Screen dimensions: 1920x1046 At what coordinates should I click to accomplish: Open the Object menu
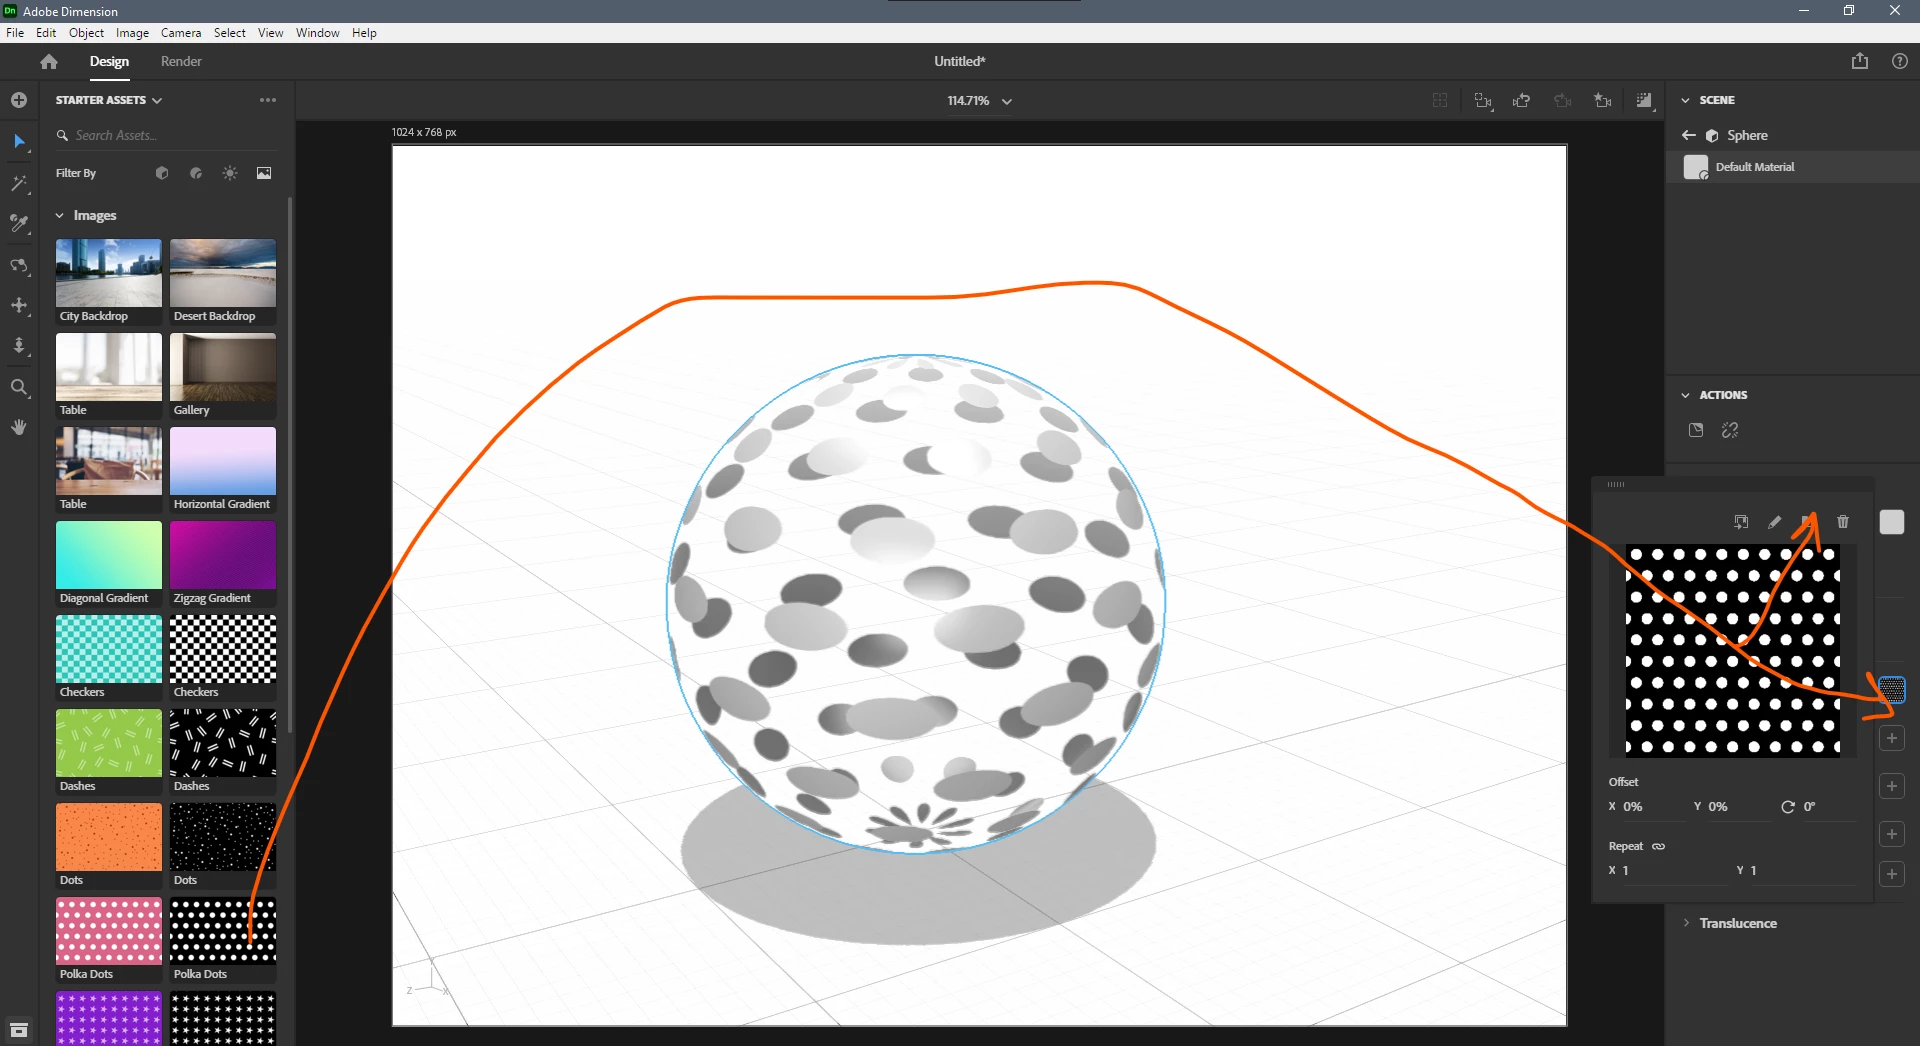tap(86, 33)
